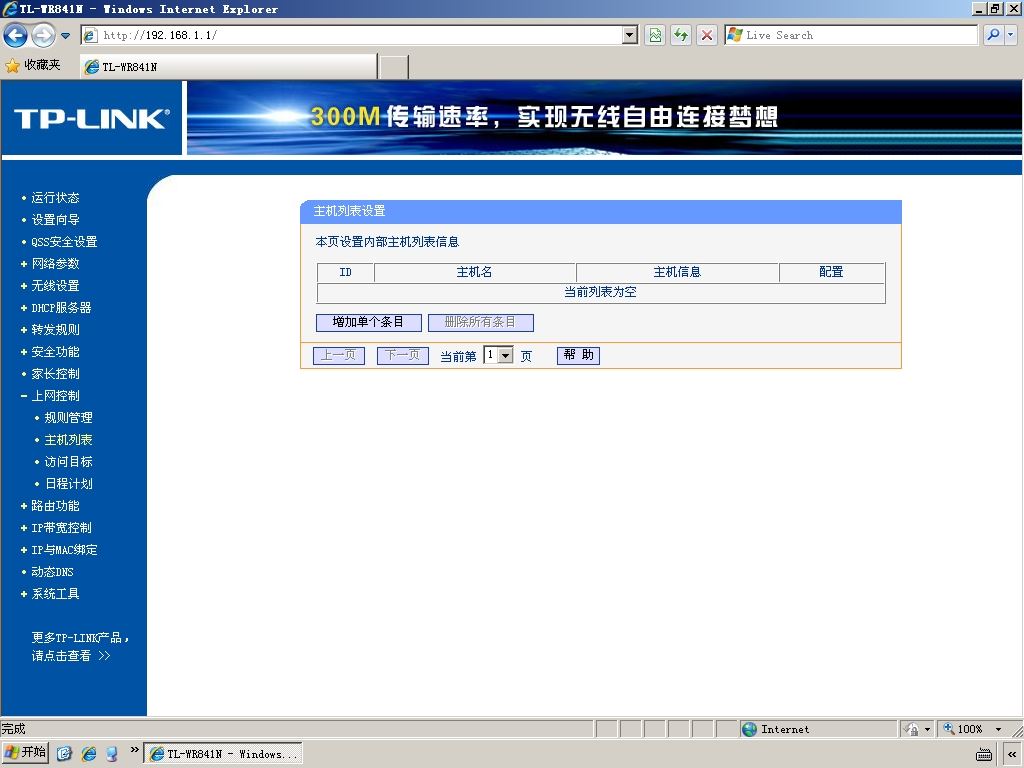This screenshot has width=1024, height=768.
Task: Open a new blank tab
Action: click(394, 67)
